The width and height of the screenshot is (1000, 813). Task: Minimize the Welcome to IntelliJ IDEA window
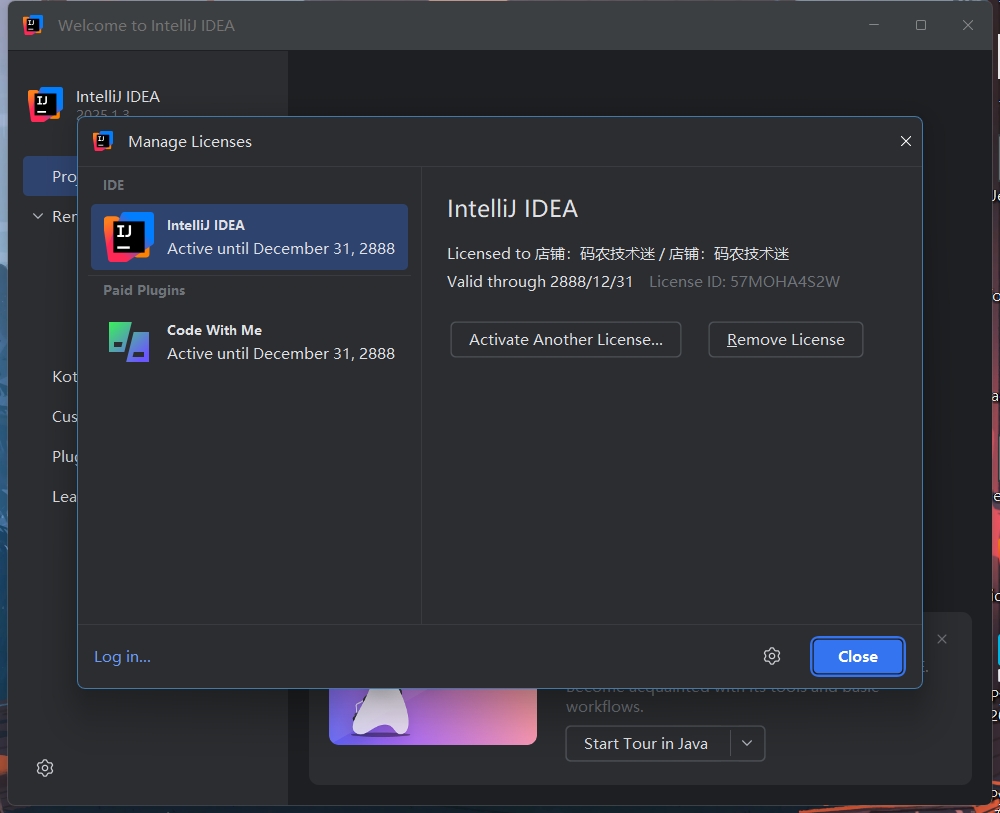(874, 25)
